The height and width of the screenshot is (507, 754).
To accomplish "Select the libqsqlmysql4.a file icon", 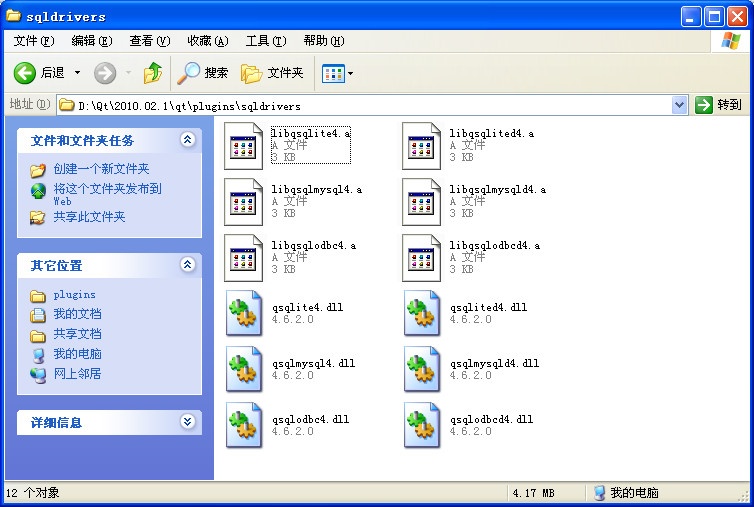I will pyautogui.click(x=243, y=202).
